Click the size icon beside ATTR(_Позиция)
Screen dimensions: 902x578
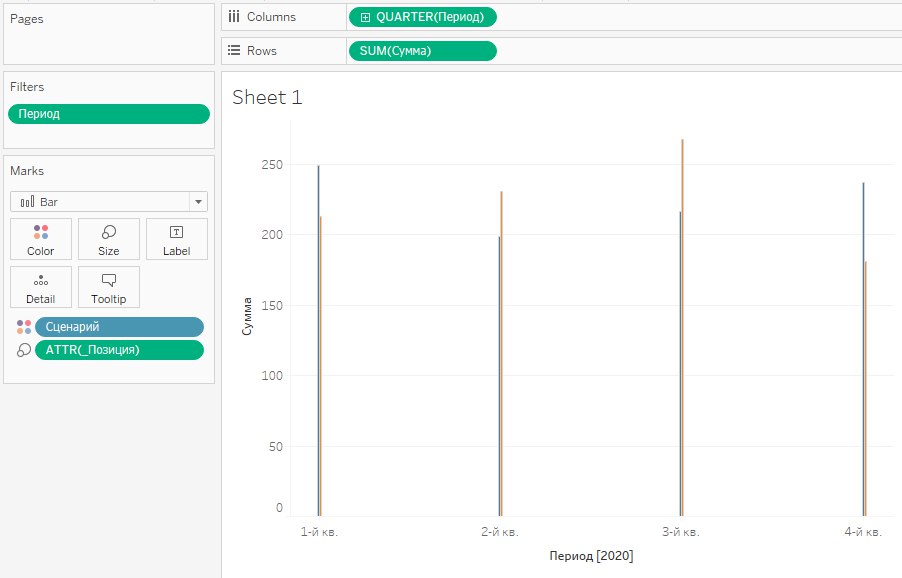tap(24, 350)
